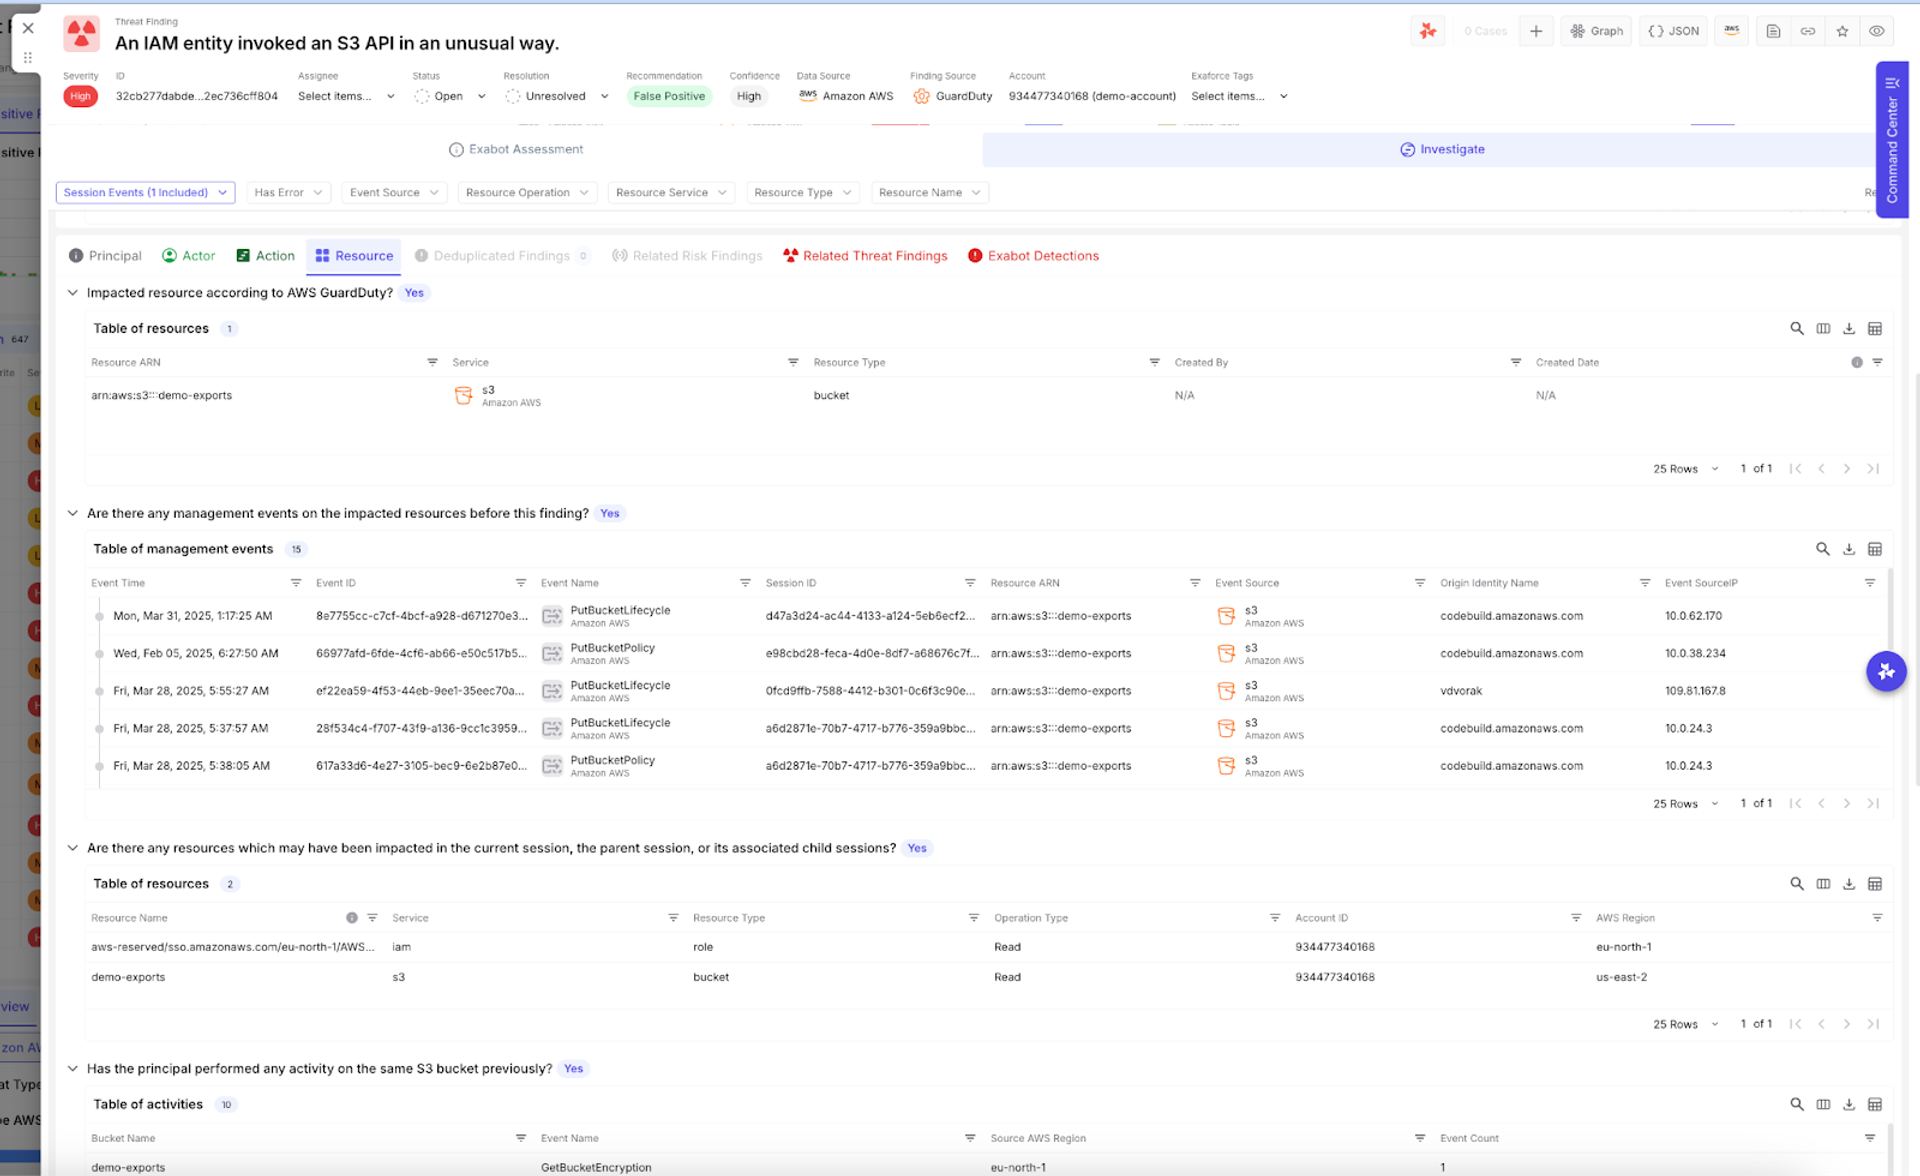
Task: Select the Resource tab
Action: click(354, 256)
